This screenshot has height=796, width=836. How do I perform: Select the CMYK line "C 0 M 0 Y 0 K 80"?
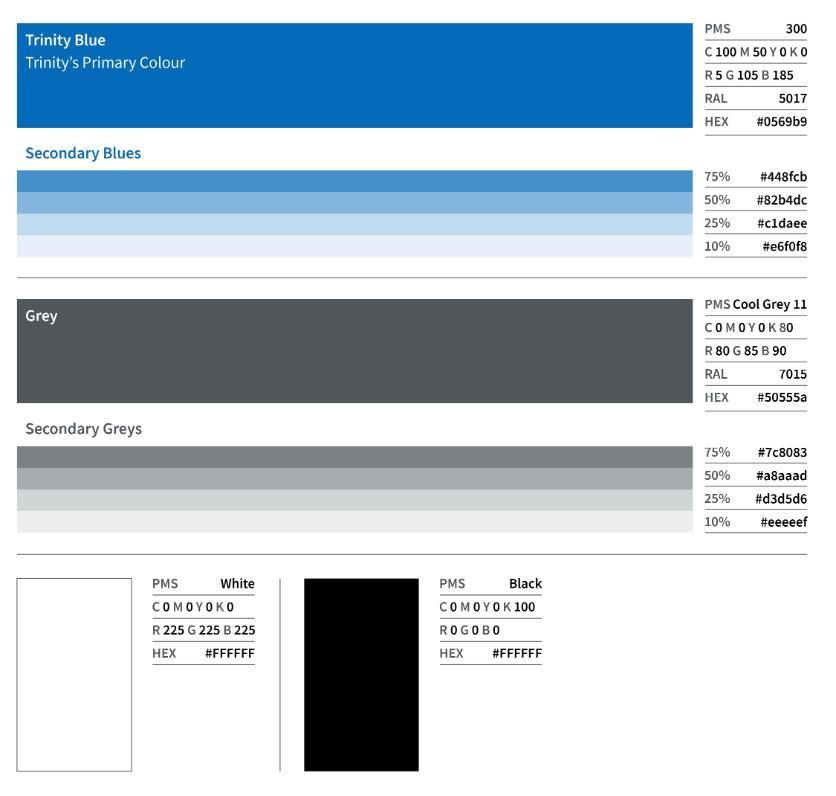pyautogui.click(x=749, y=327)
